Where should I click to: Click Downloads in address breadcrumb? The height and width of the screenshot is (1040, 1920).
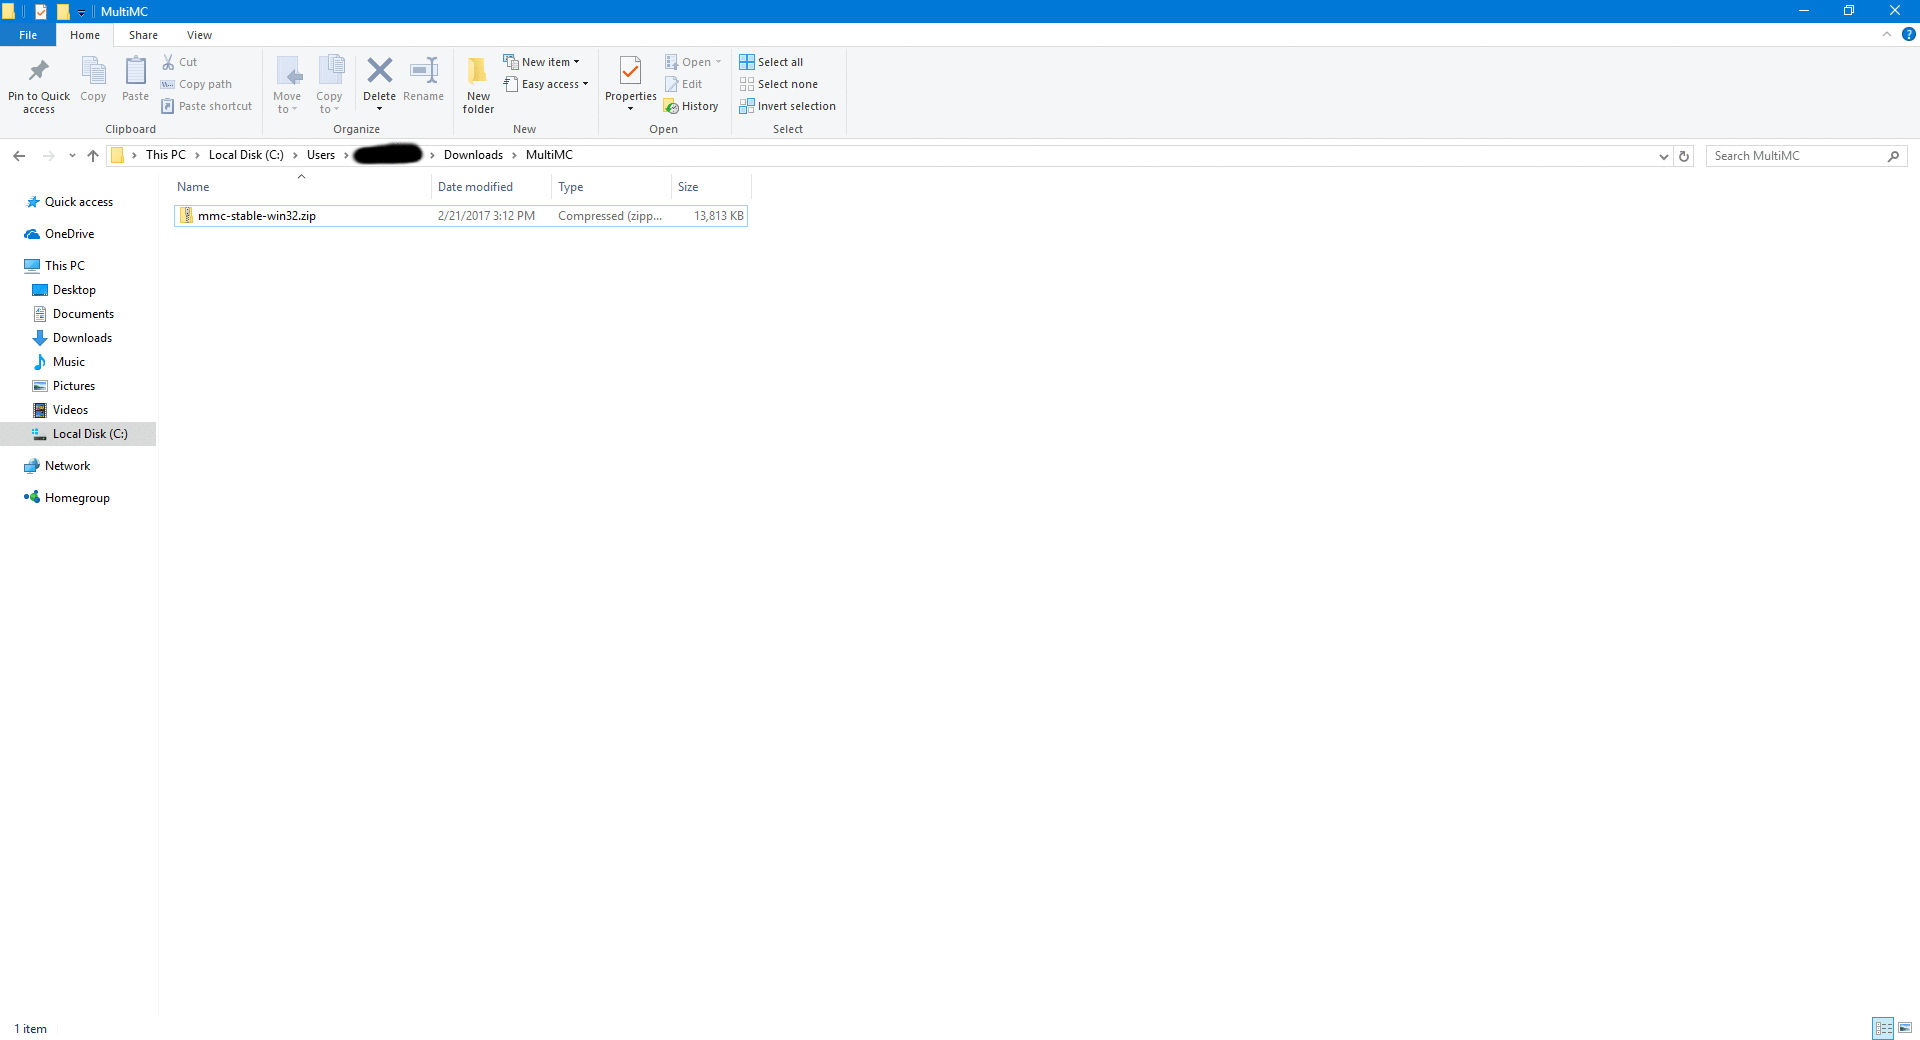473,155
